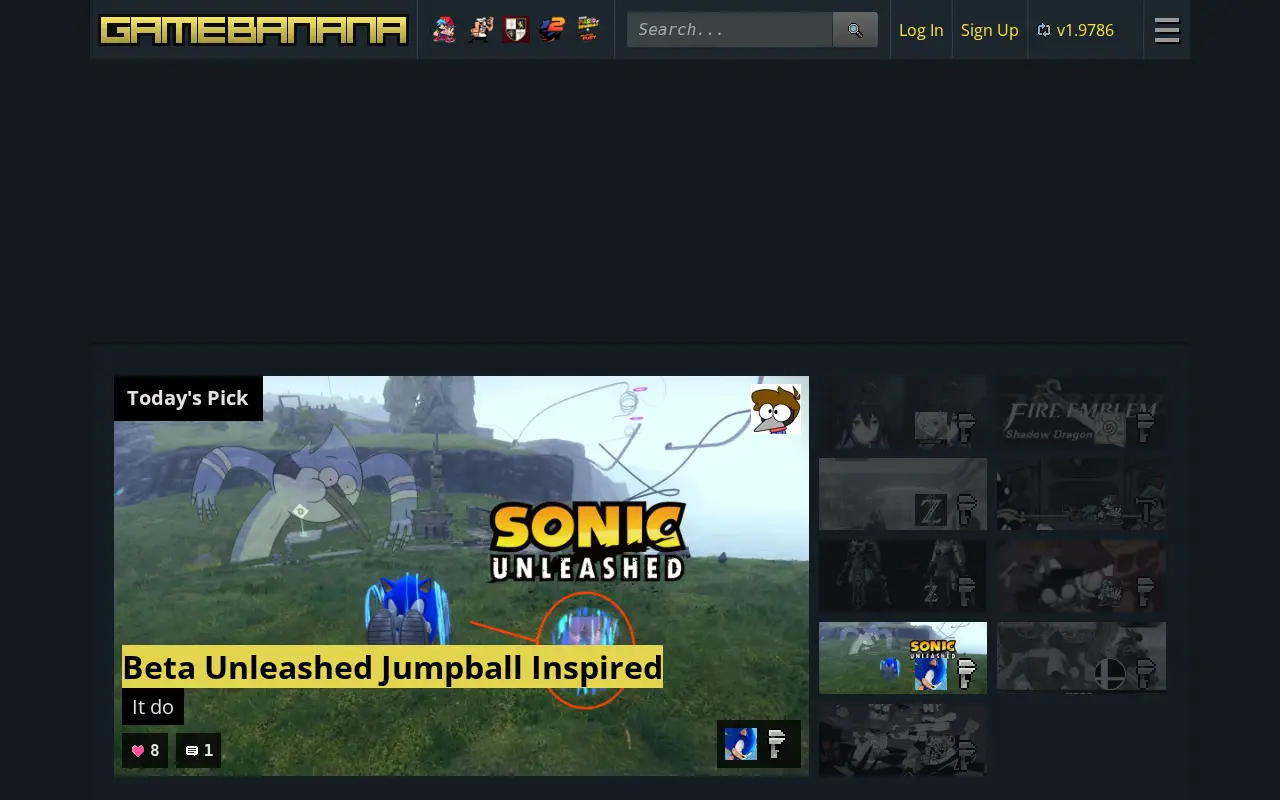This screenshot has width=1280, height=800.
Task: Click the Log In link
Action: tap(921, 30)
